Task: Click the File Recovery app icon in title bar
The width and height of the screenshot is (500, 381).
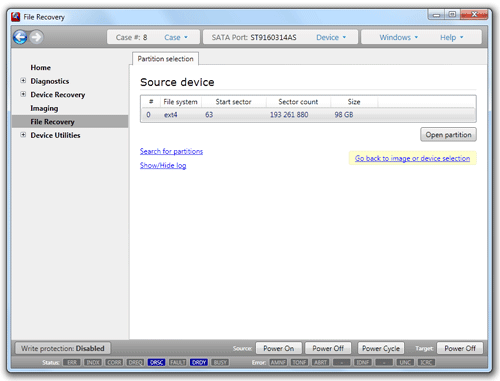Action: coord(16,17)
